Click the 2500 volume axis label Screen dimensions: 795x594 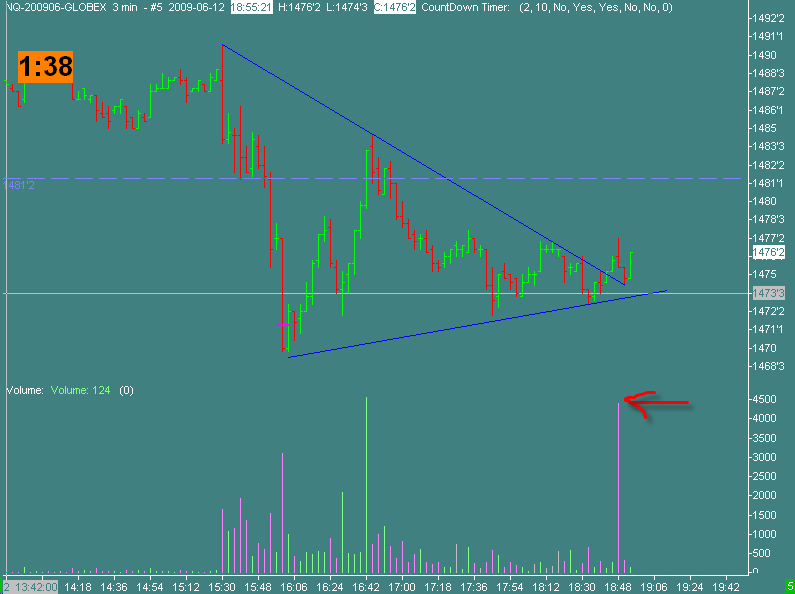(x=764, y=476)
